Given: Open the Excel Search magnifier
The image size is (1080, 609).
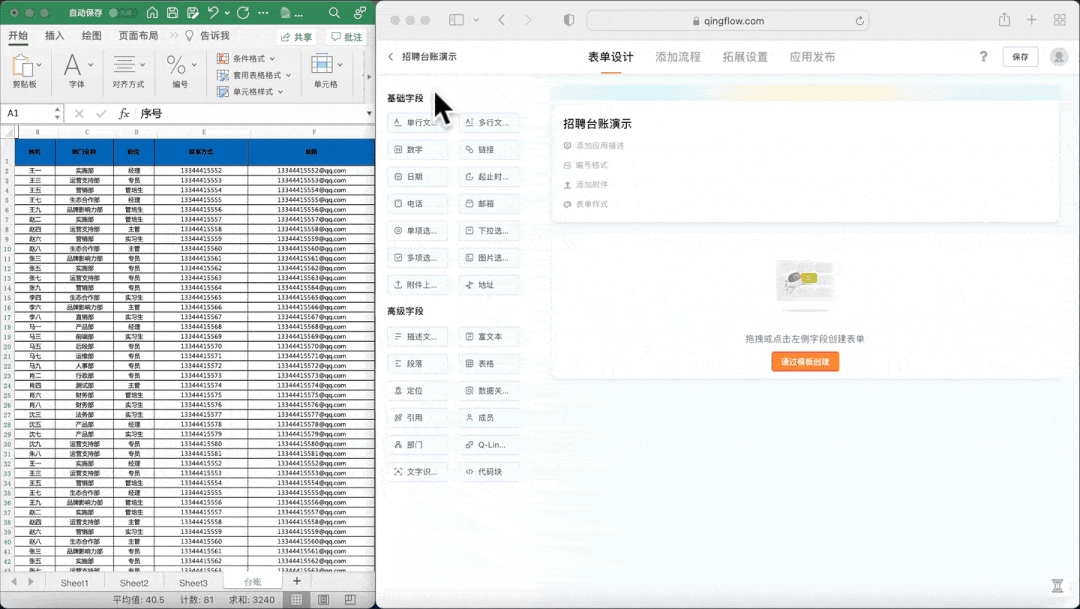Looking at the screenshot, I should click(334, 12).
